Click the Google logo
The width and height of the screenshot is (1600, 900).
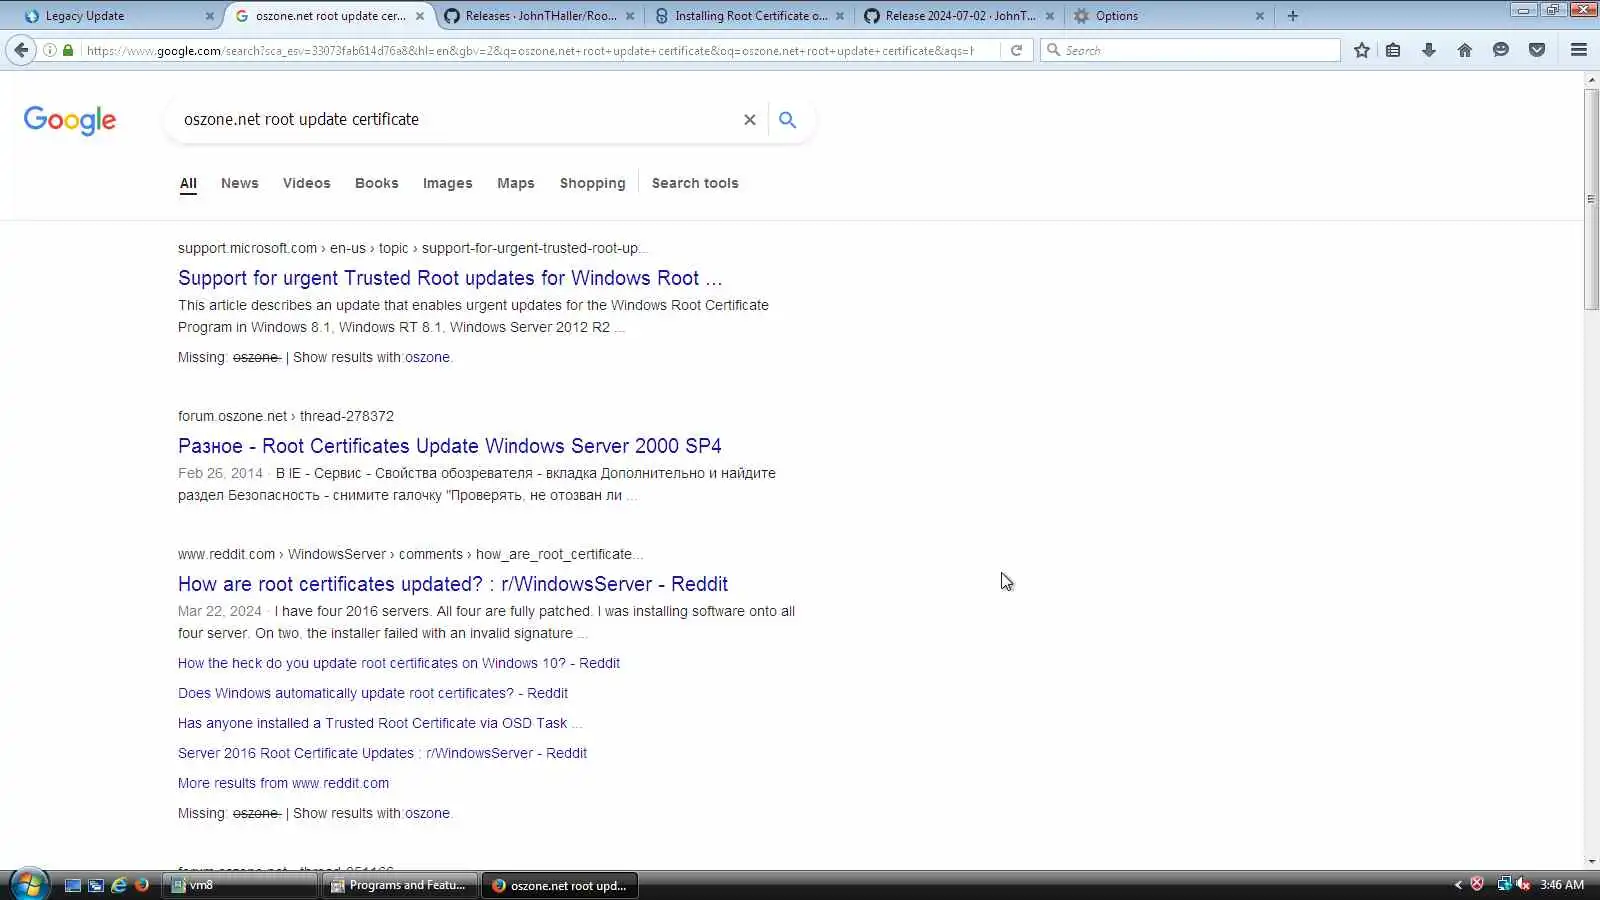(70, 121)
